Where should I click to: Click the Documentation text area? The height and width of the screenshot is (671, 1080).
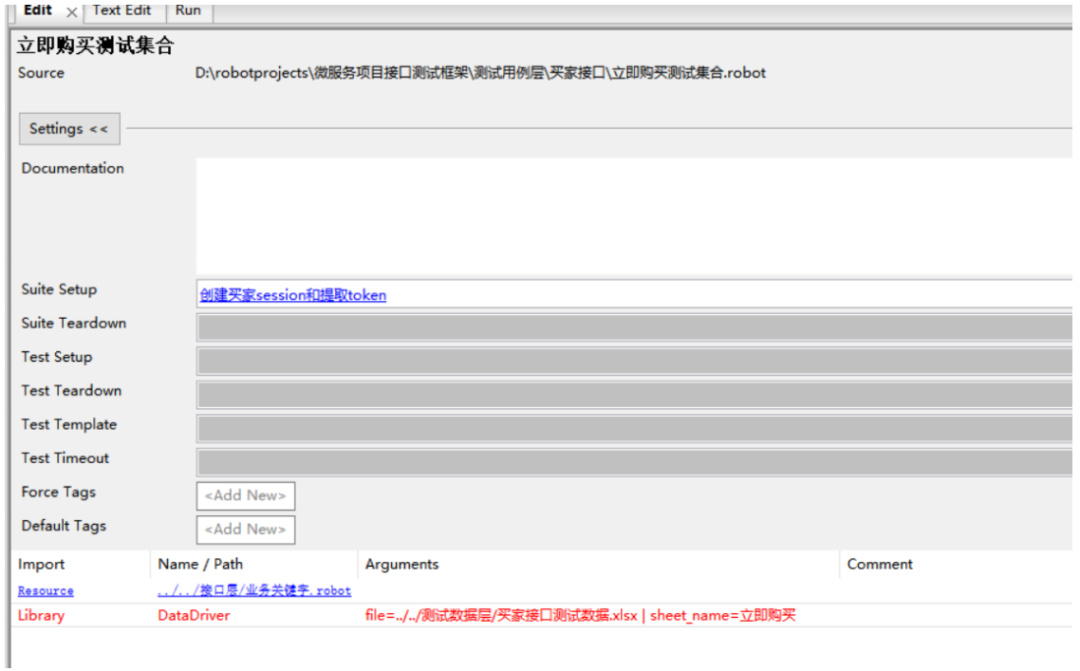point(634,216)
